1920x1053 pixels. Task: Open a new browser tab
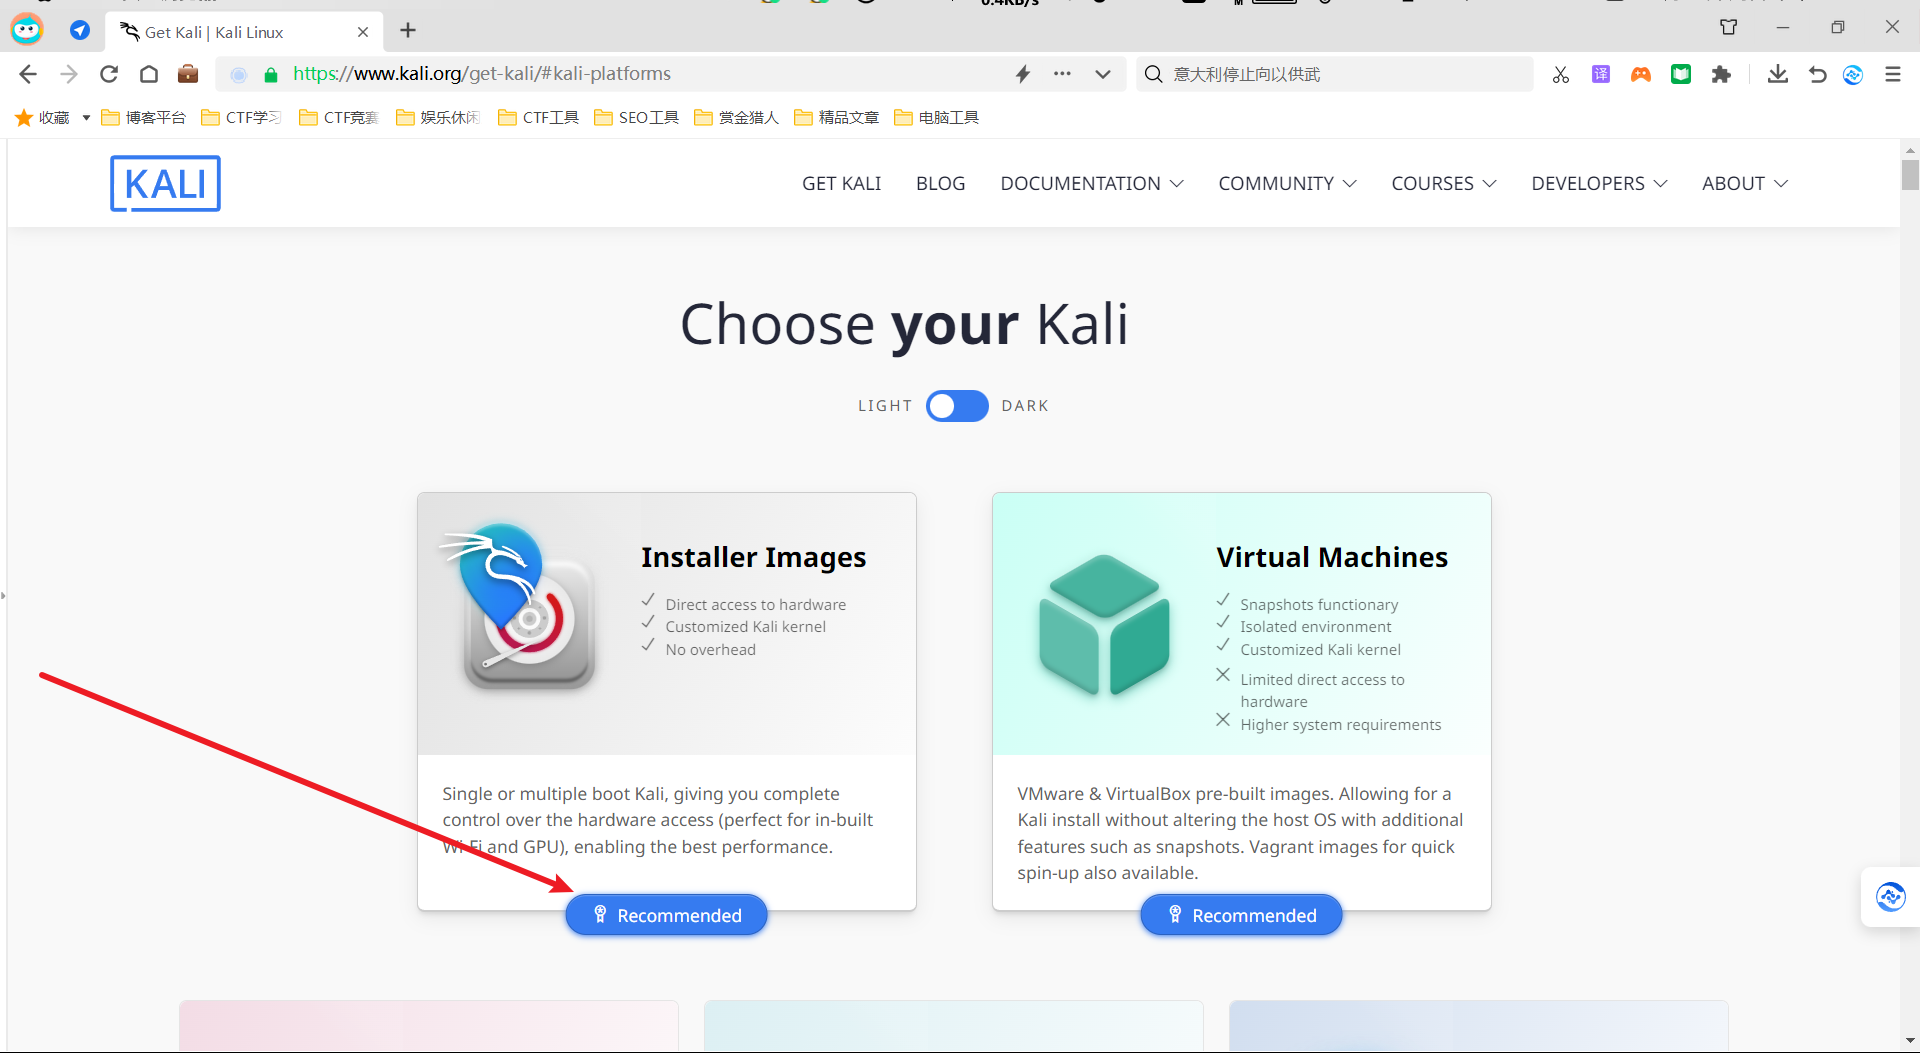[x=408, y=31]
